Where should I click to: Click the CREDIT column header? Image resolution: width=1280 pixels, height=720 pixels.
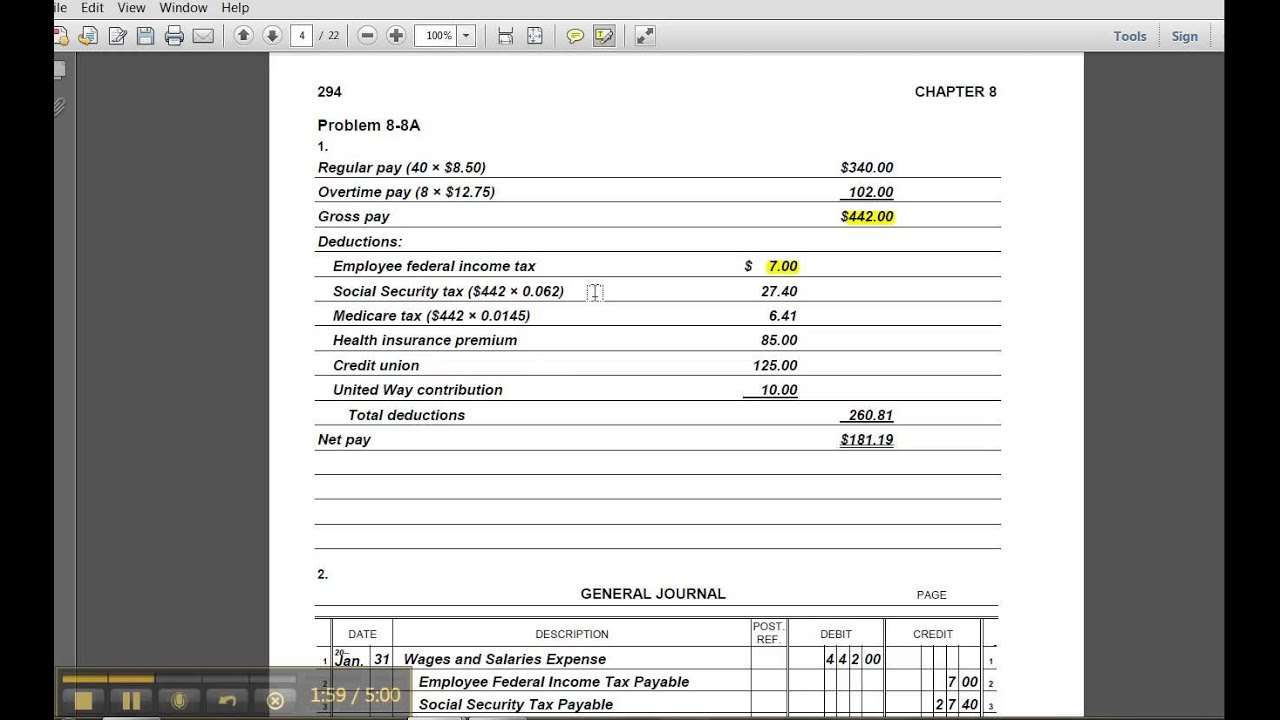tap(933, 634)
